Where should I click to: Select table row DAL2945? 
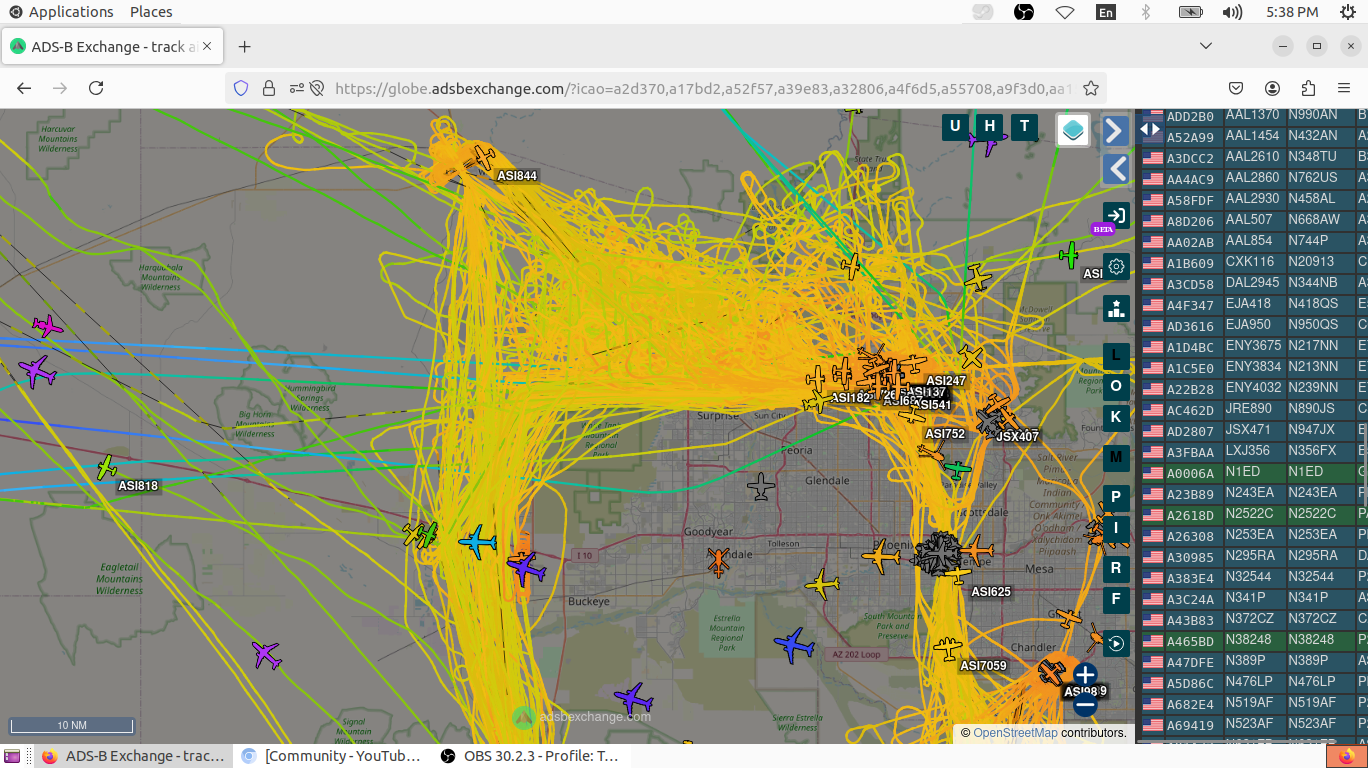1252,283
